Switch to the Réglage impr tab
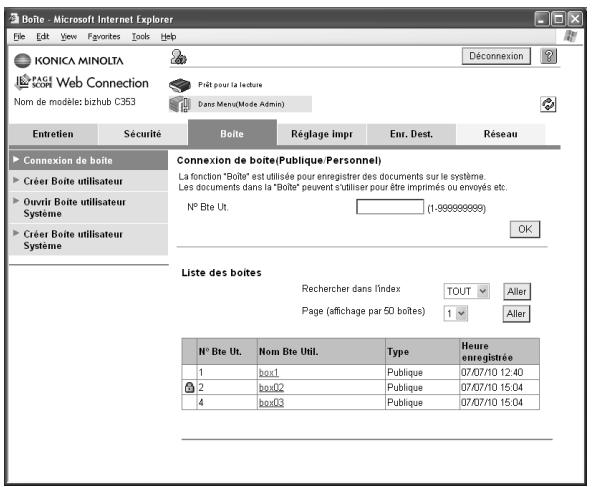This screenshot has width=592, height=487. coord(322,134)
